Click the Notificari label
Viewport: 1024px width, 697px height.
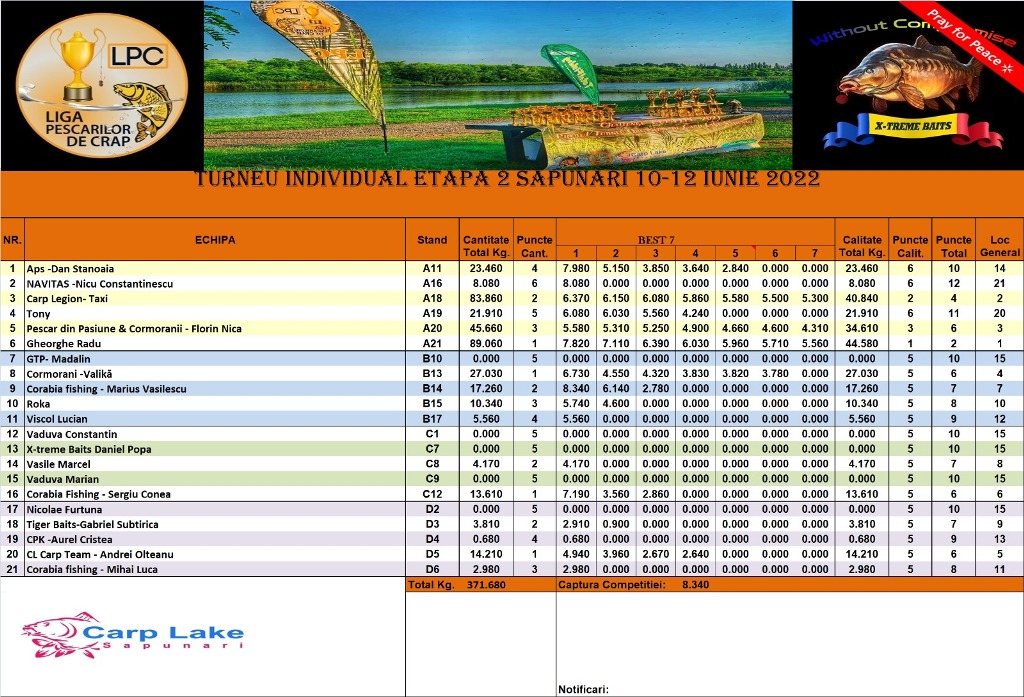pyautogui.click(x=582, y=688)
